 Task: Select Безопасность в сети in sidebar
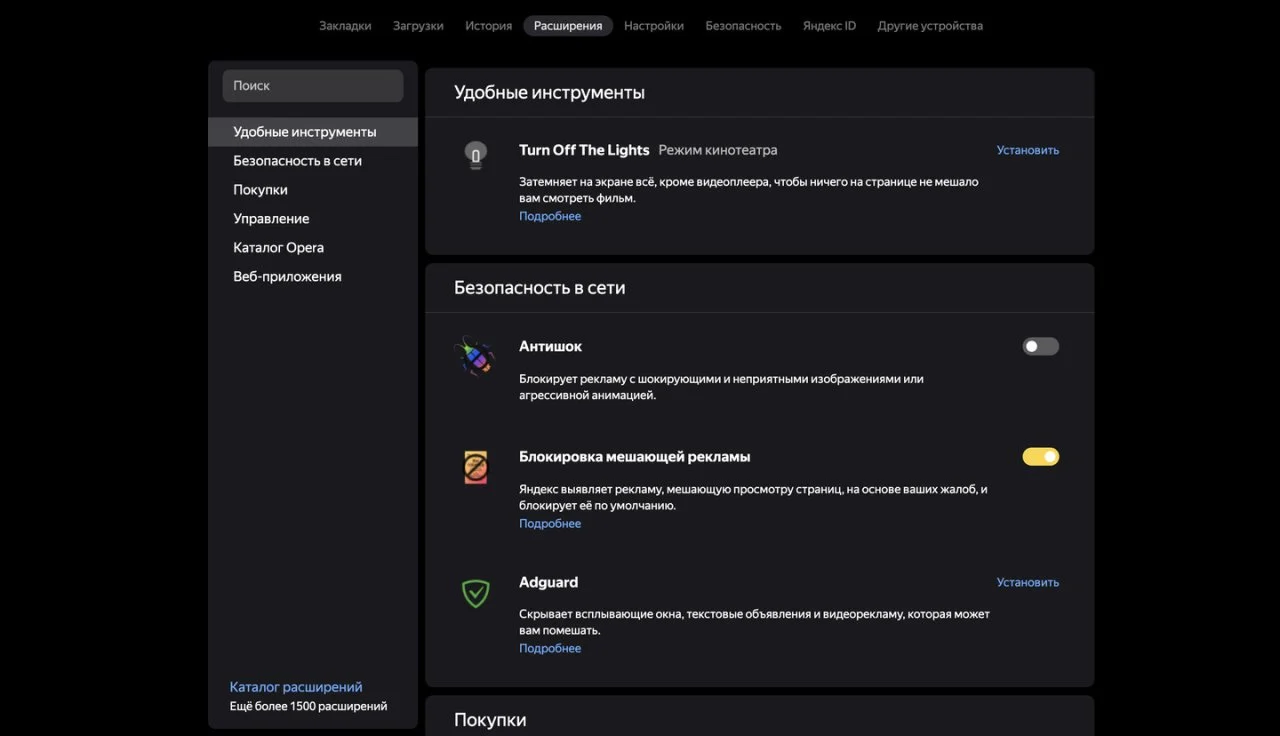pyautogui.click(x=297, y=161)
